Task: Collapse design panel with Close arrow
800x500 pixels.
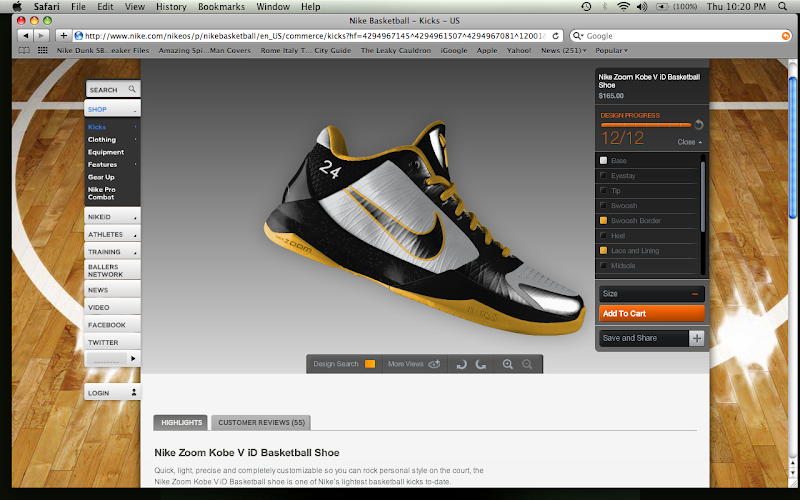Action: tap(690, 142)
